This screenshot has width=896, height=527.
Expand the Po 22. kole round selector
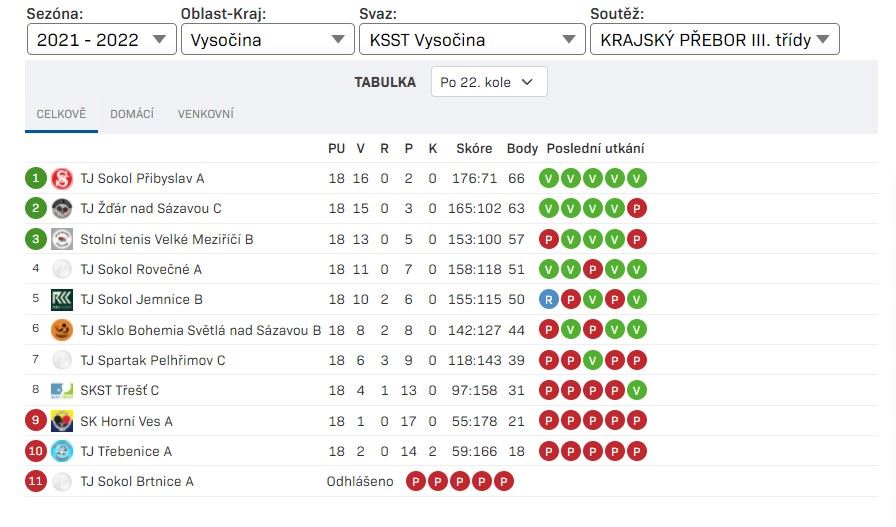489,82
